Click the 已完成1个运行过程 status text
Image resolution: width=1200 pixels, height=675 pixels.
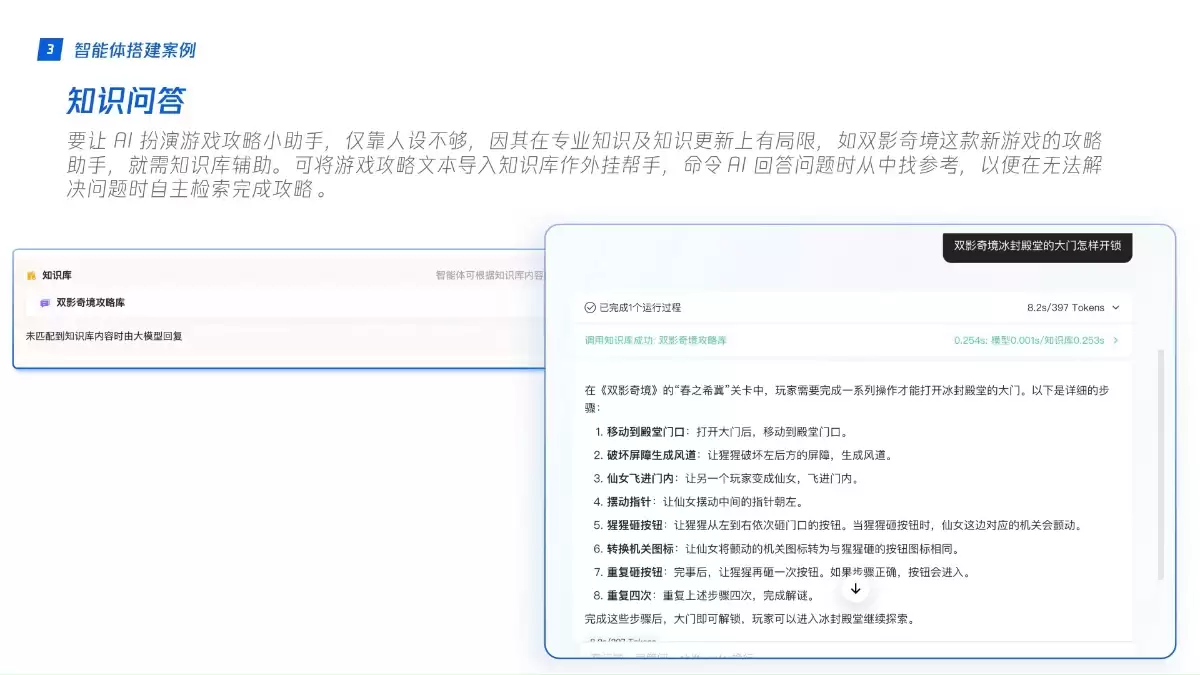tap(640, 307)
